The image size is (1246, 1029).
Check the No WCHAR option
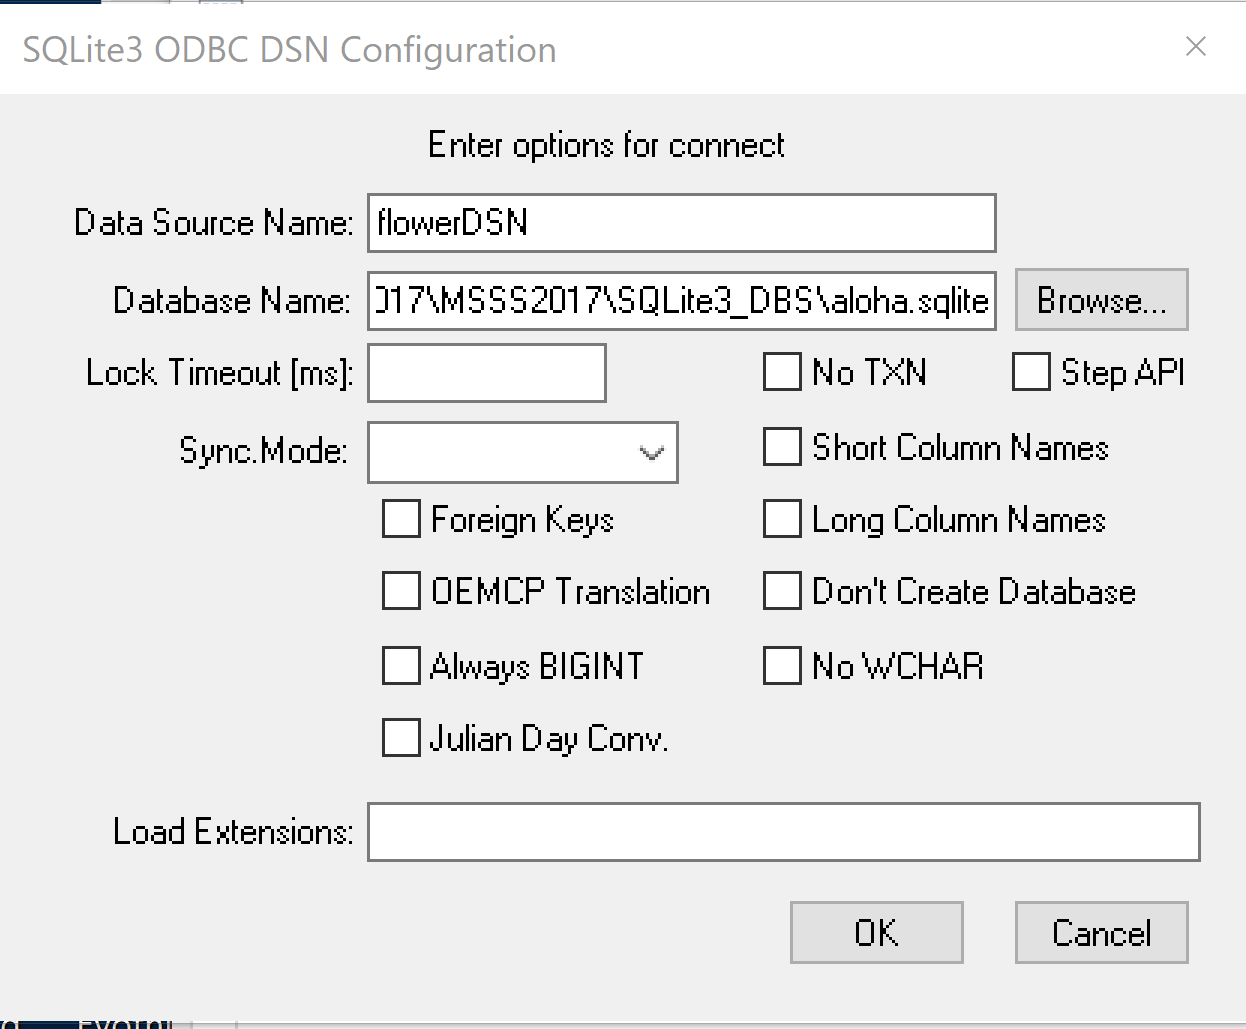pyautogui.click(x=782, y=665)
